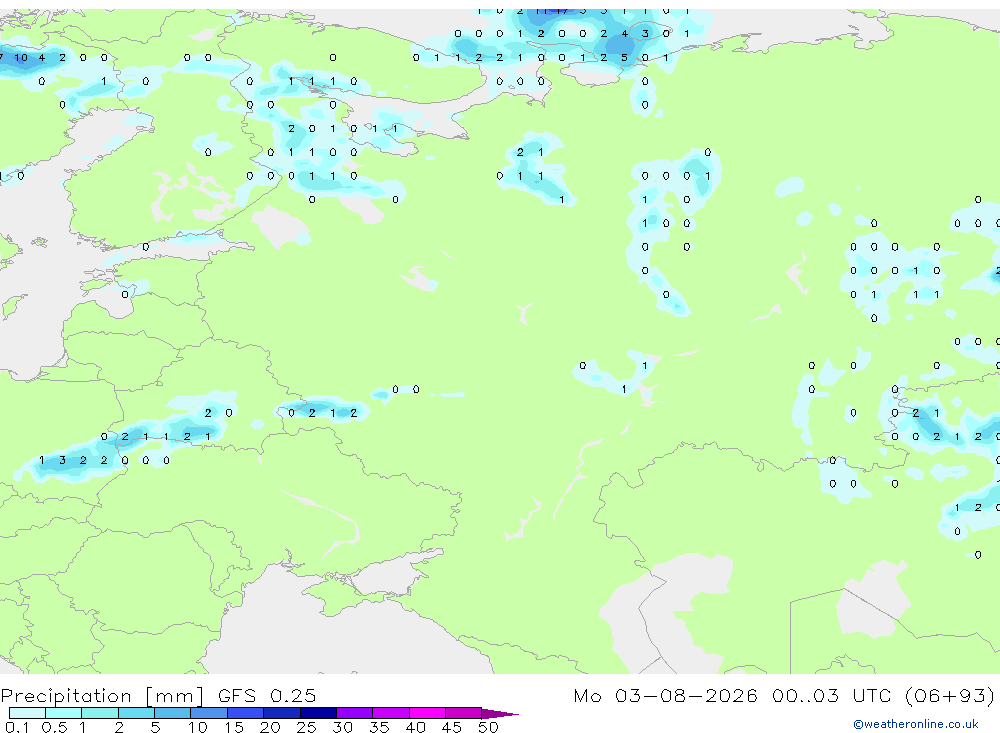This screenshot has width=1000, height=733.
Task: Click the map precipitation value "5" in the north
Action: click(624, 57)
